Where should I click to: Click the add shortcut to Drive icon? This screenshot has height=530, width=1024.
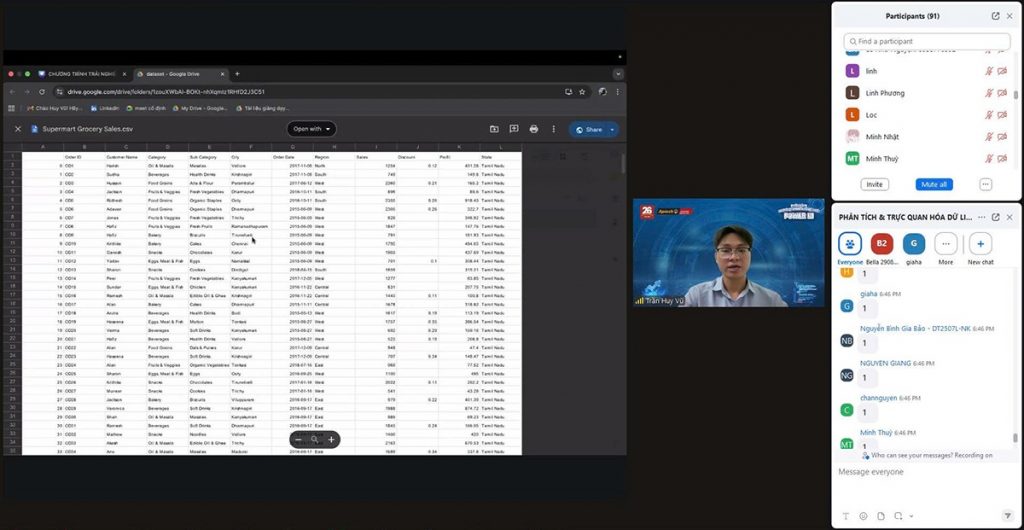494,129
